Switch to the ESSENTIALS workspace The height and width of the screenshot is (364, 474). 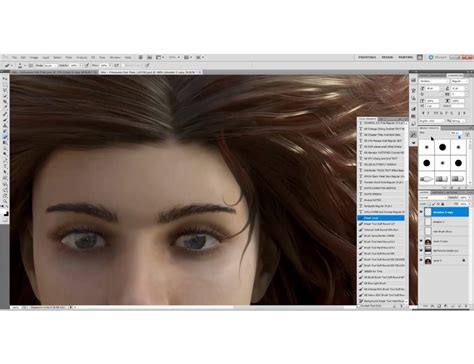(367, 57)
